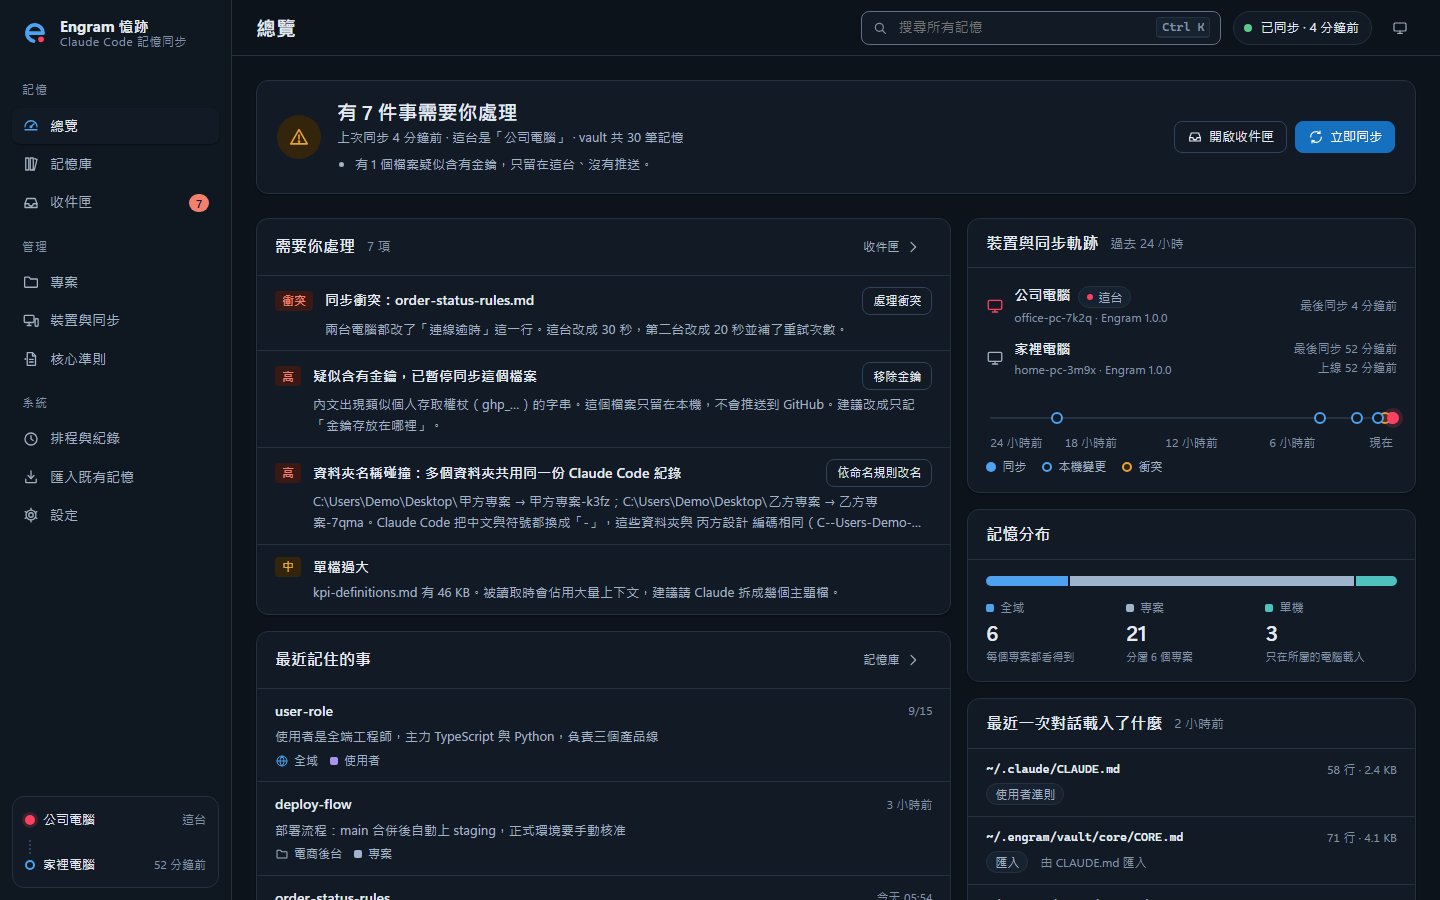Open 收件匣 in the sidebar

point(115,202)
